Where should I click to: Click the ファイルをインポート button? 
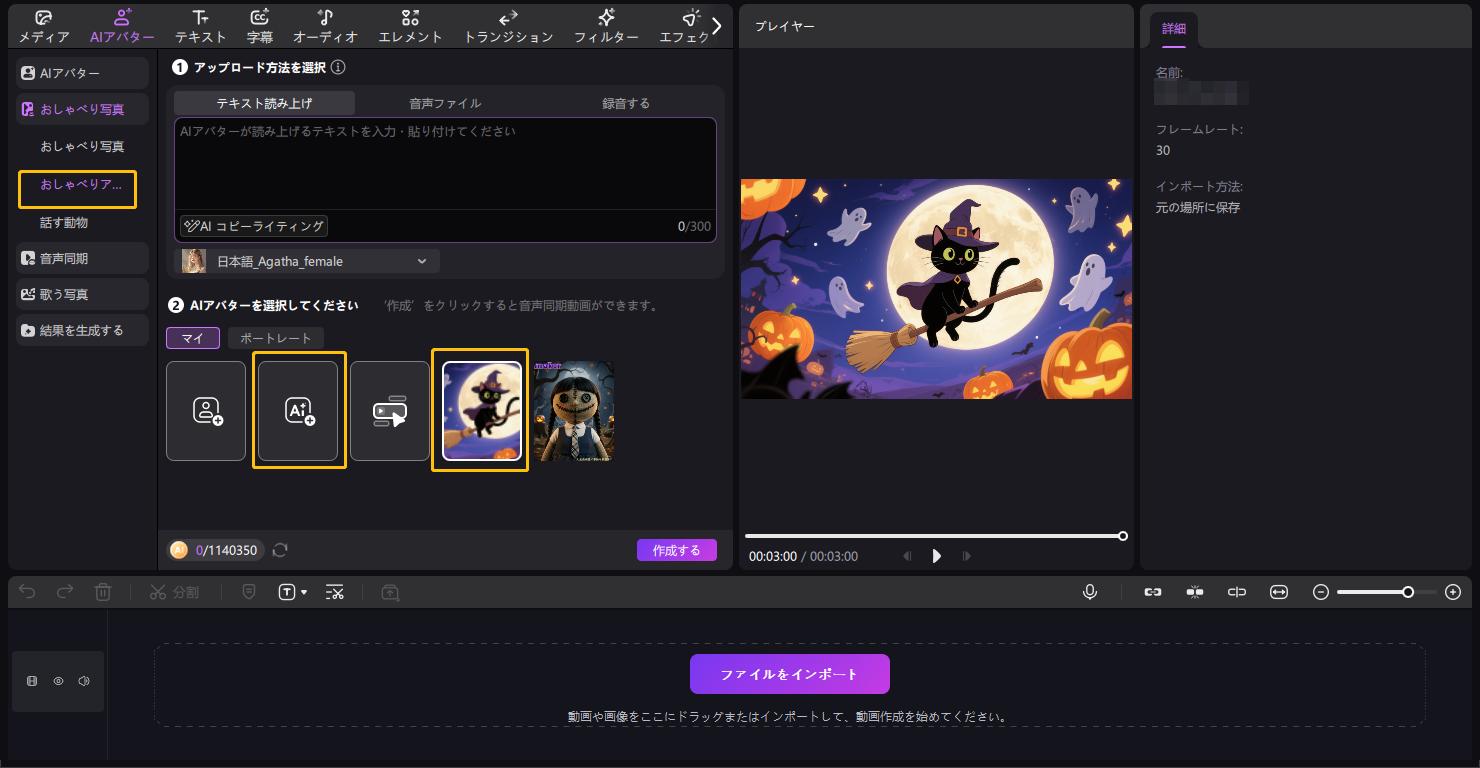(789, 674)
